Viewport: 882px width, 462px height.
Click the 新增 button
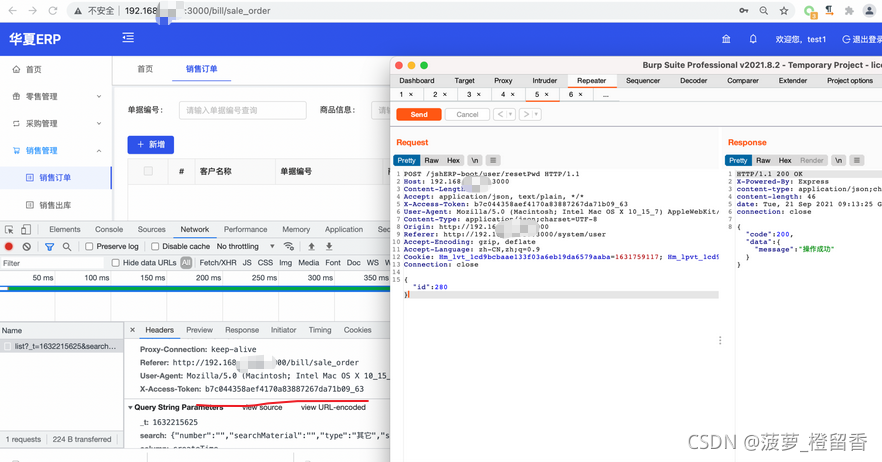click(151, 145)
